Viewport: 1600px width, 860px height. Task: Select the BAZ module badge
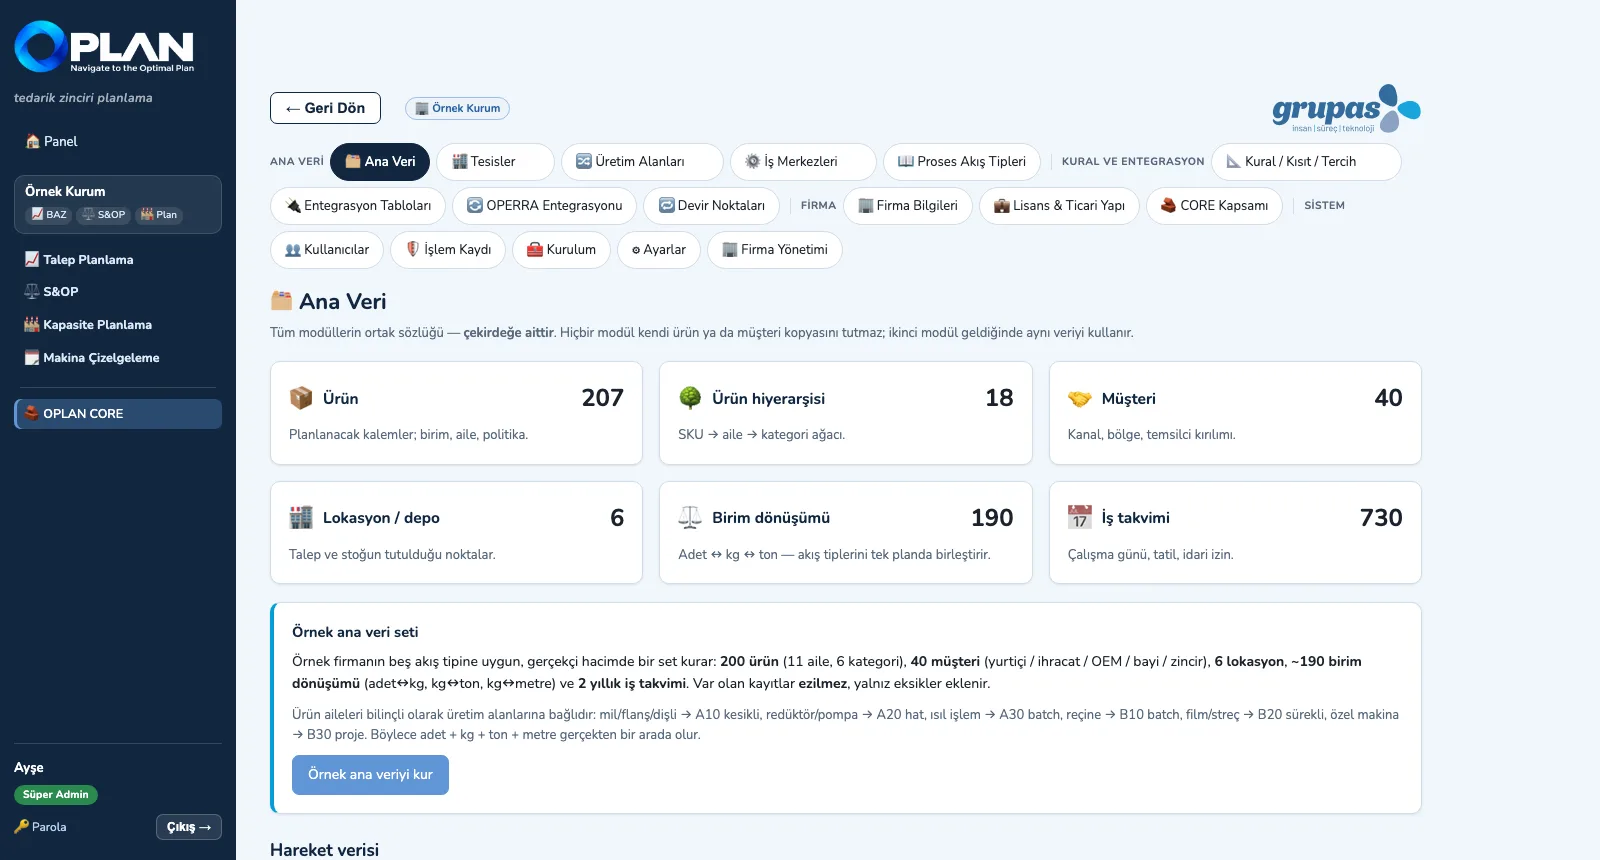(48, 215)
